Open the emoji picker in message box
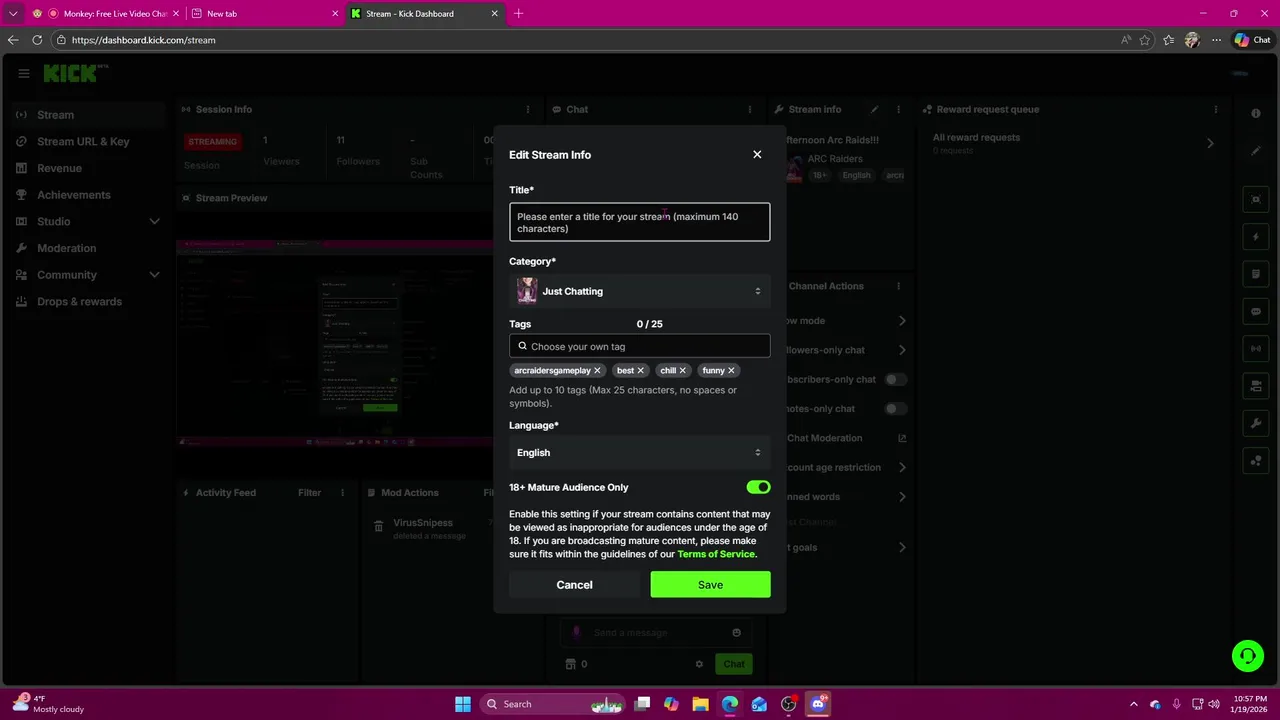Screen dimensions: 1280x720 coord(737,632)
